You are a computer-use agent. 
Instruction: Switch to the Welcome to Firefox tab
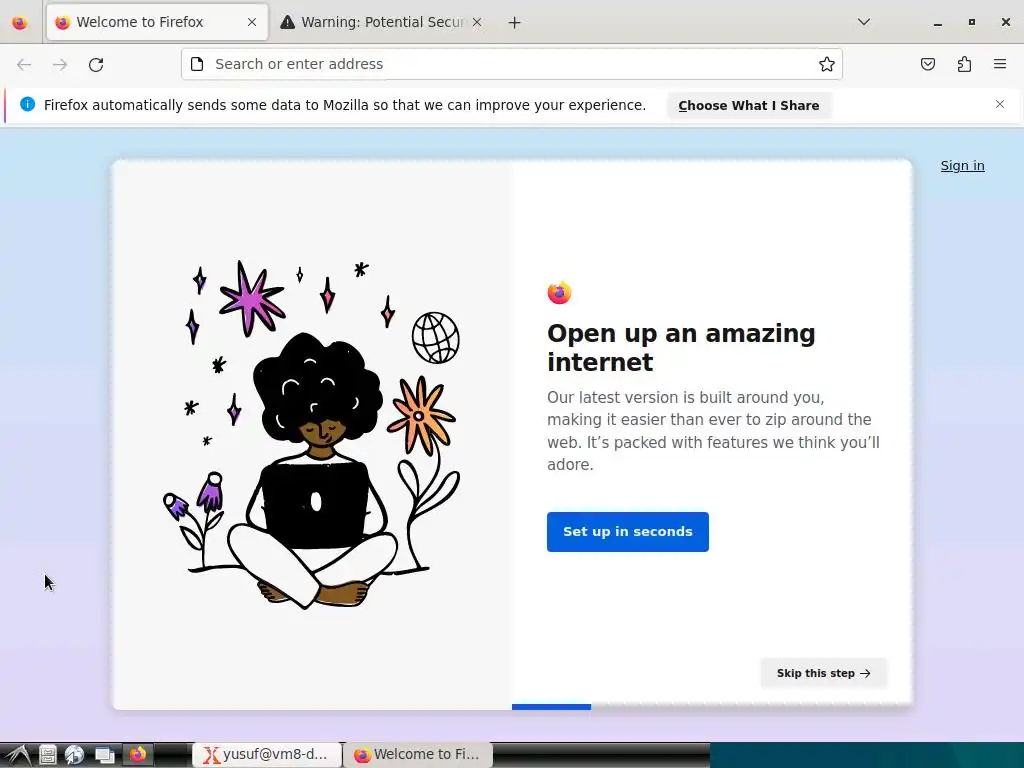click(x=157, y=22)
